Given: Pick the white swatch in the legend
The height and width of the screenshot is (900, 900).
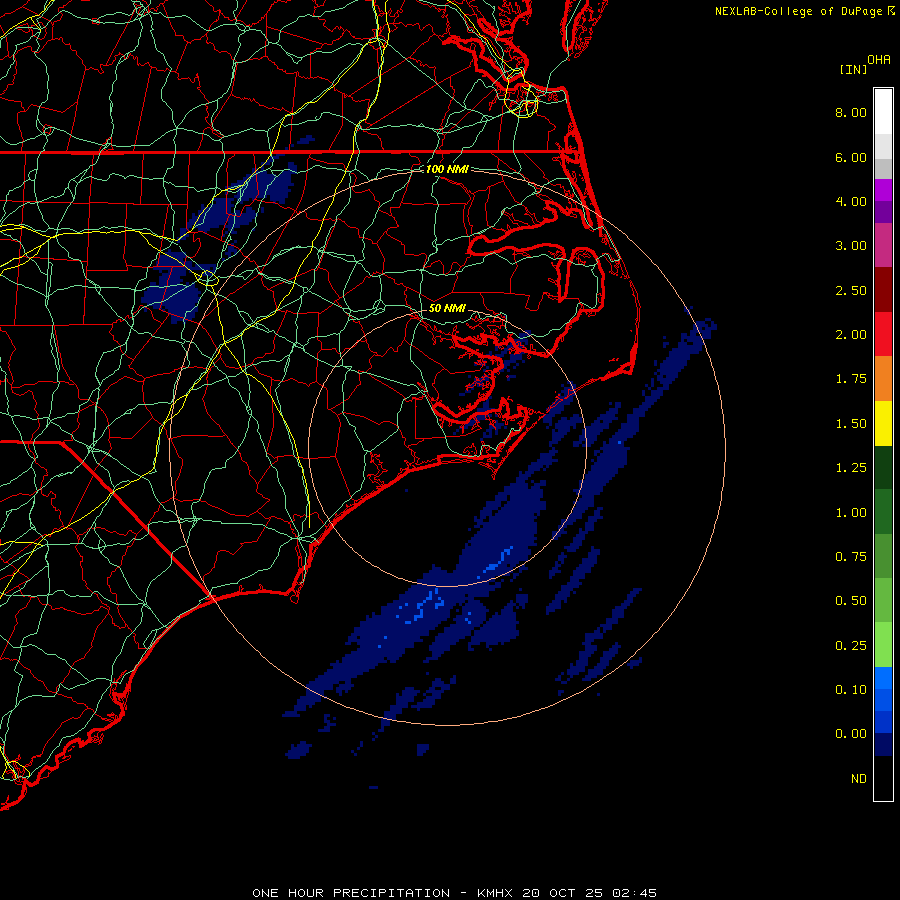Looking at the screenshot, I should (883, 112).
